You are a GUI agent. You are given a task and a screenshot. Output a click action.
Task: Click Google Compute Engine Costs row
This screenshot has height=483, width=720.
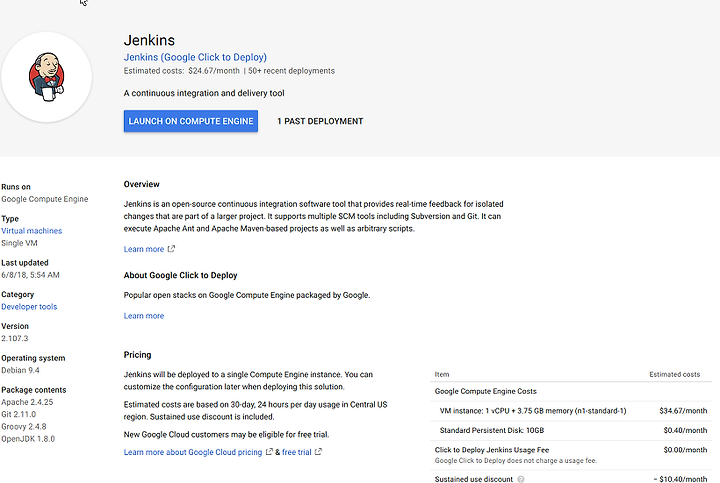pyautogui.click(x=571, y=391)
